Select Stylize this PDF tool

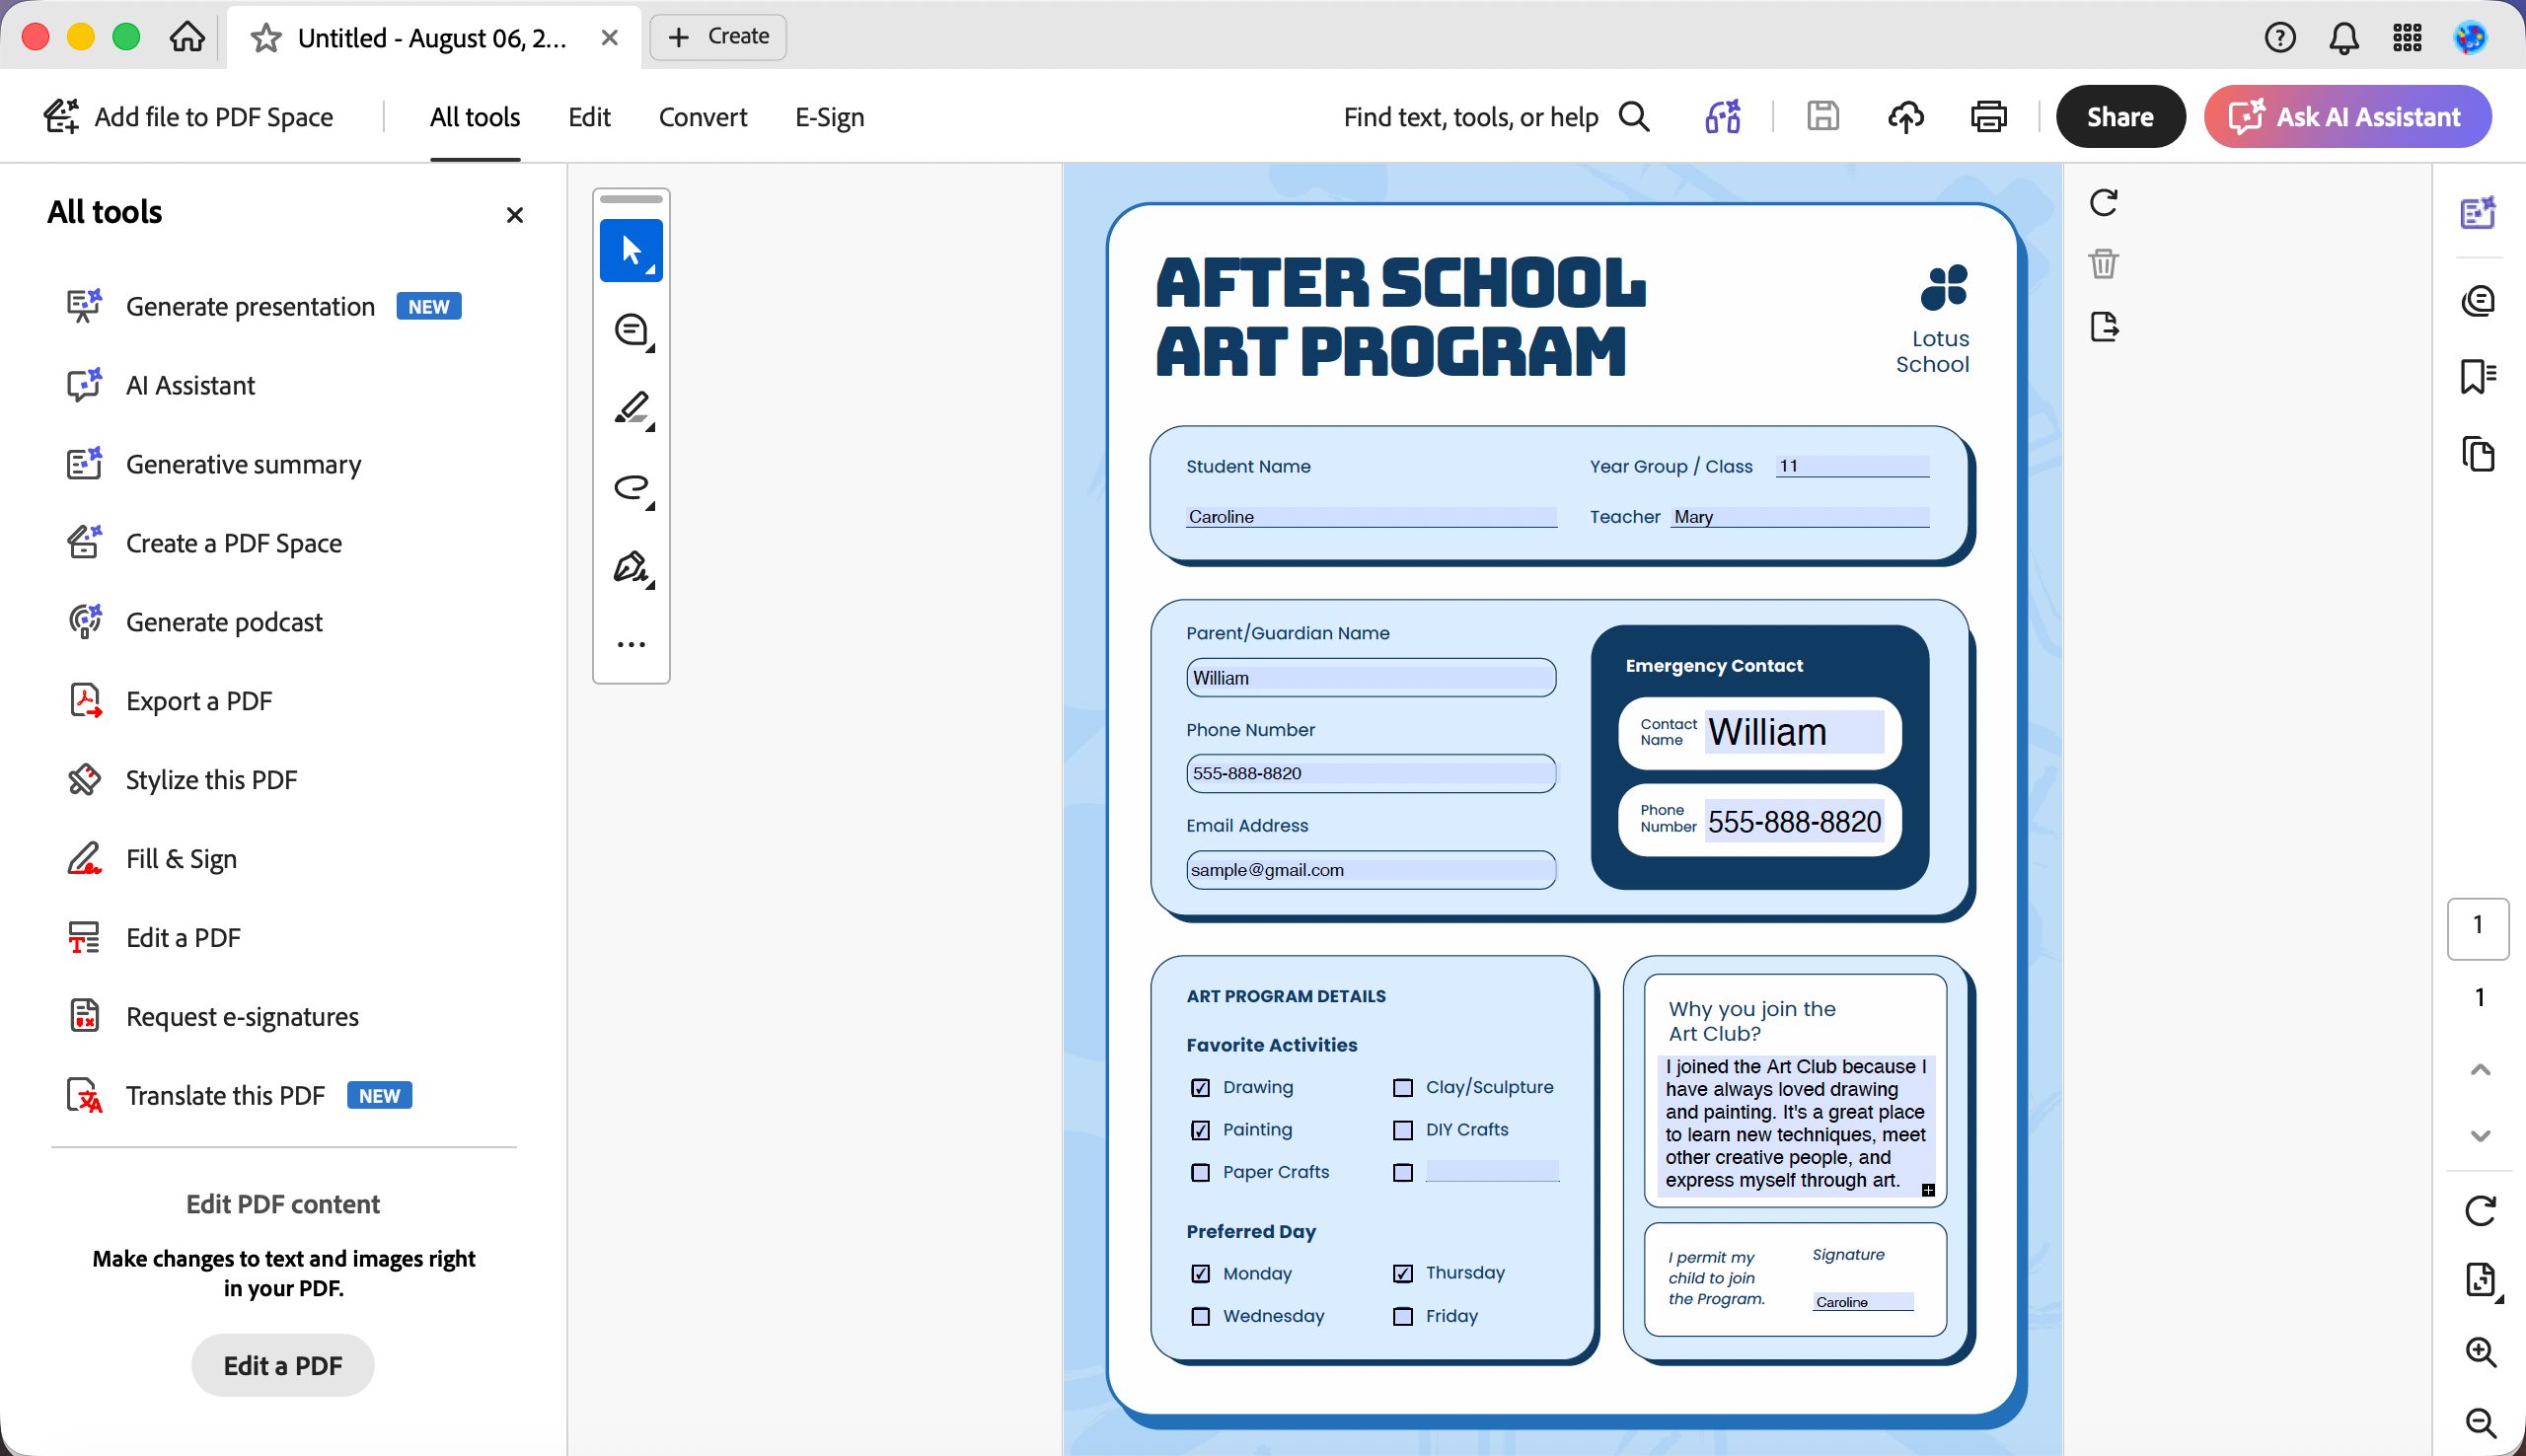(181, 780)
